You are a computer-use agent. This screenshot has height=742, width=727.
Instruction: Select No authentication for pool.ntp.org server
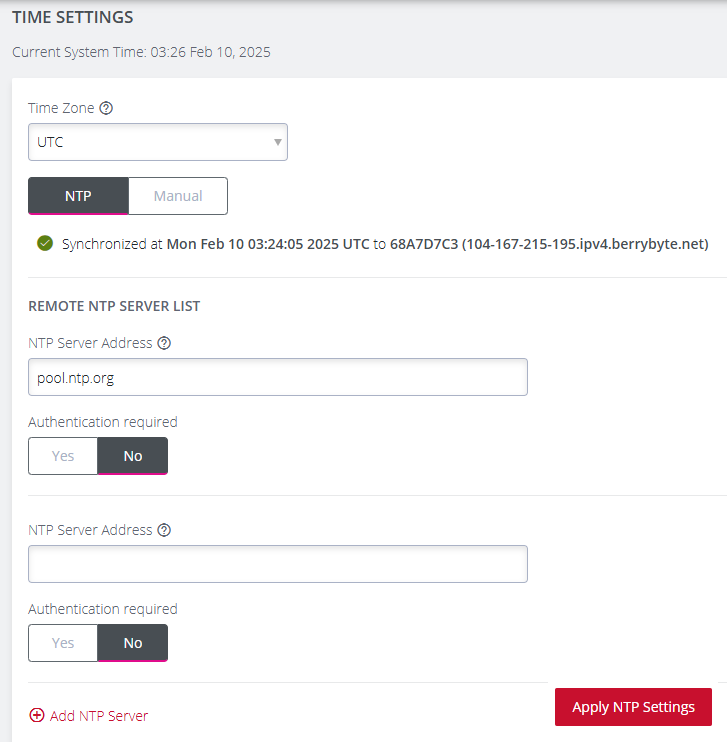coord(132,456)
